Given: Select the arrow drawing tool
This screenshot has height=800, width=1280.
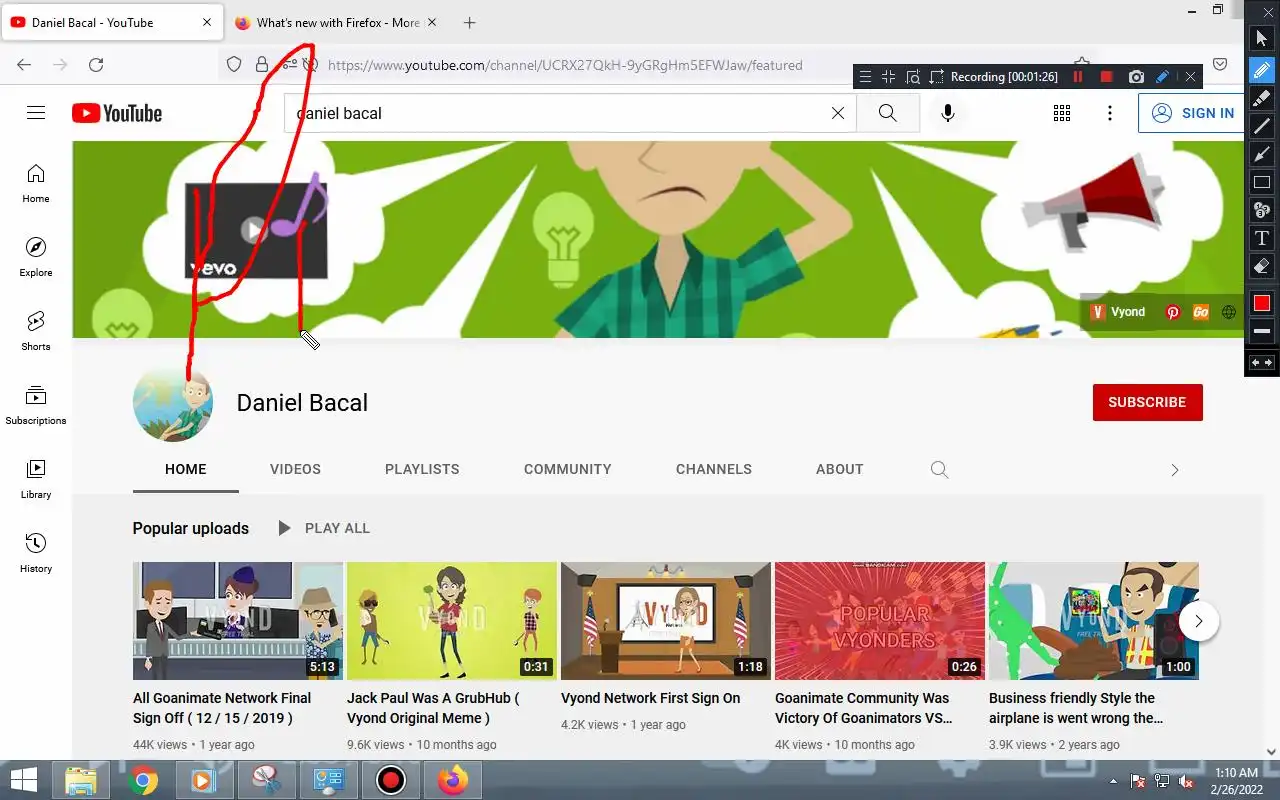Looking at the screenshot, I should (1262, 154).
